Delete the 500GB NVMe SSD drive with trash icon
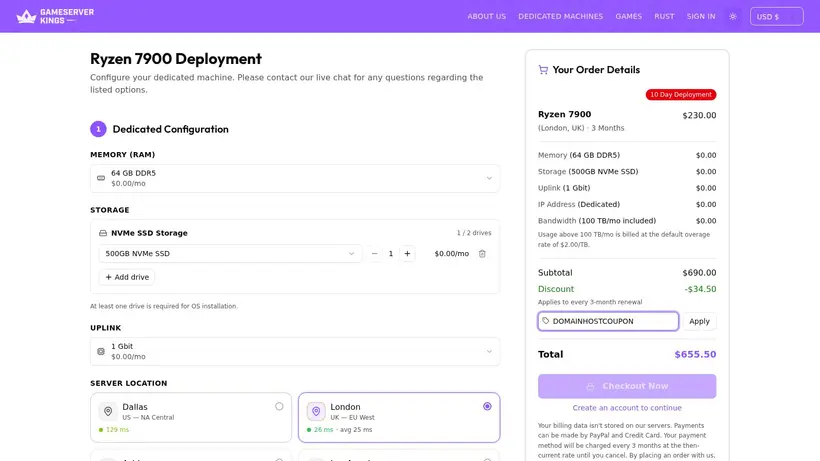This screenshot has width=820, height=461. point(482,253)
